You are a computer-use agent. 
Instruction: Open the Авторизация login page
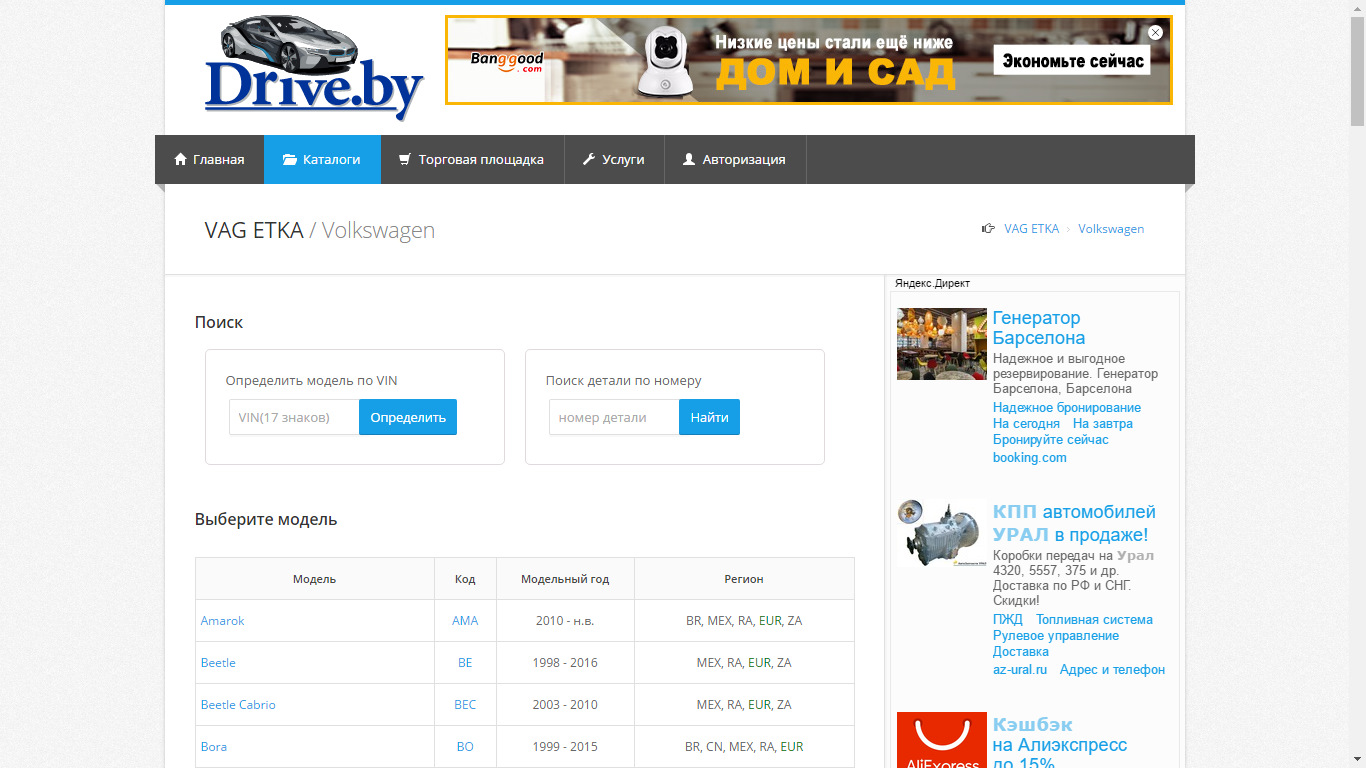(735, 159)
